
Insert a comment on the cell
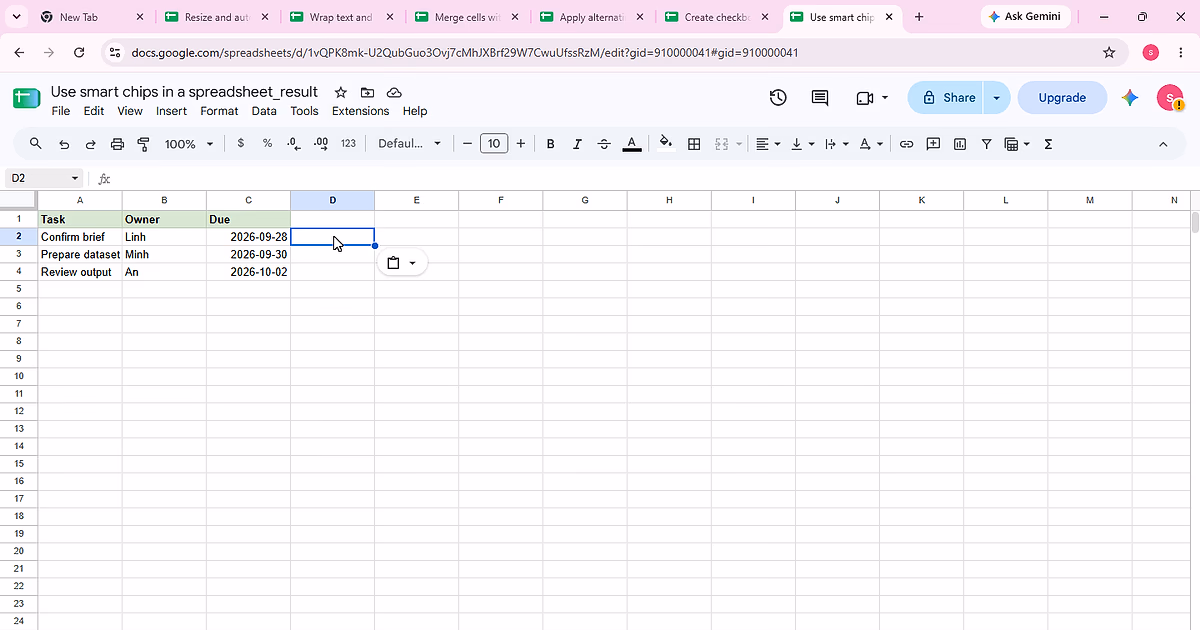pos(933,144)
